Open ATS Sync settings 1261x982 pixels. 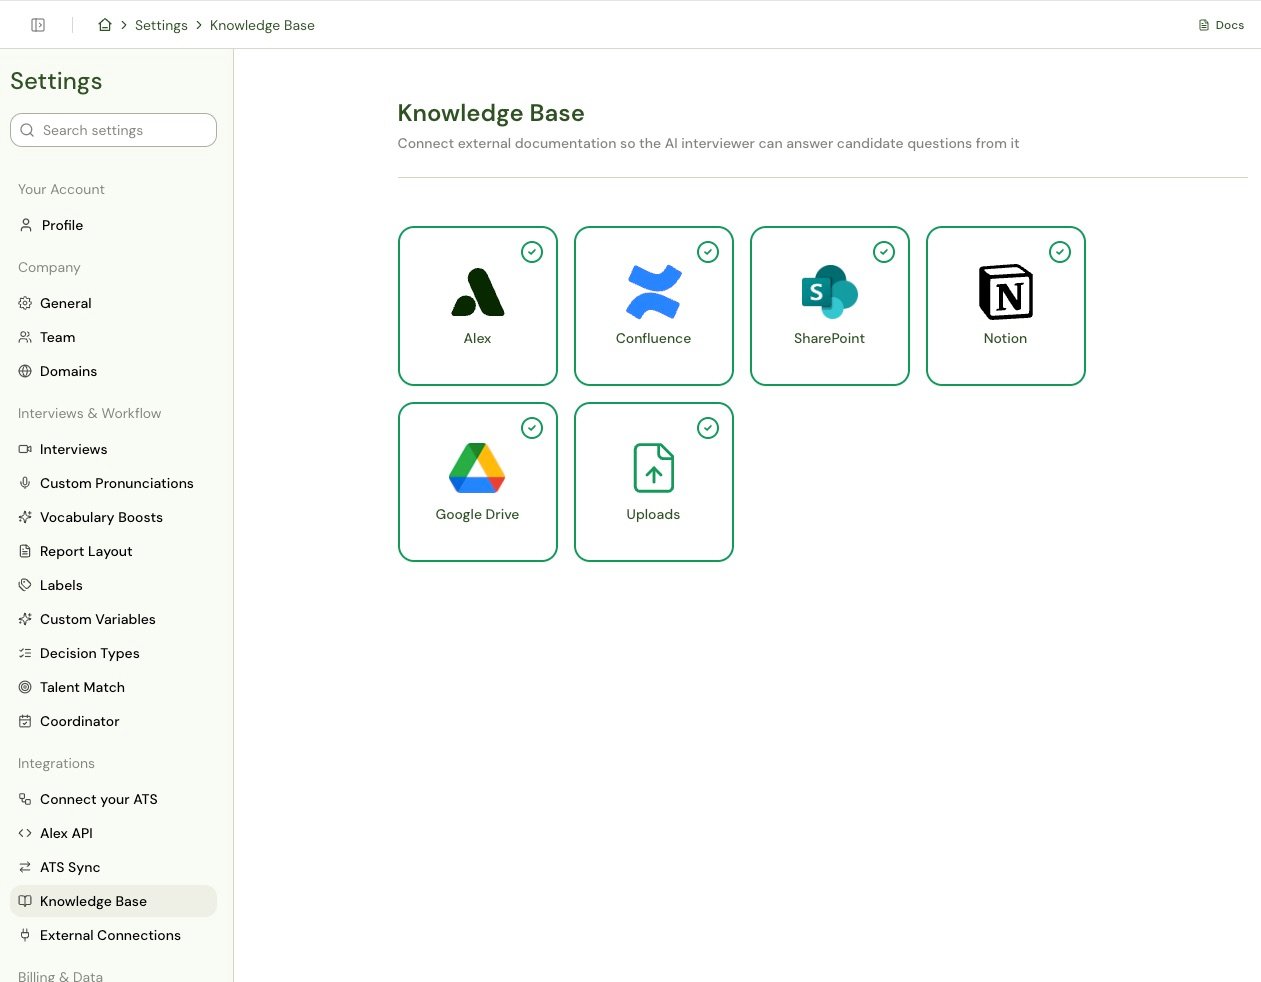[x=113, y=867]
